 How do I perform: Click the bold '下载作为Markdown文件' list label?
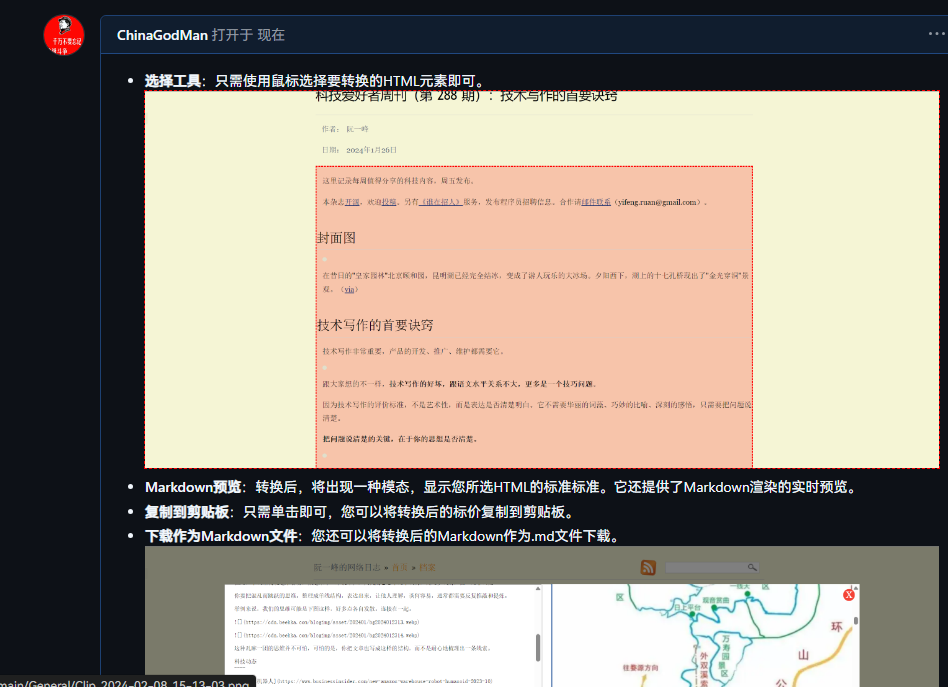[221, 536]
